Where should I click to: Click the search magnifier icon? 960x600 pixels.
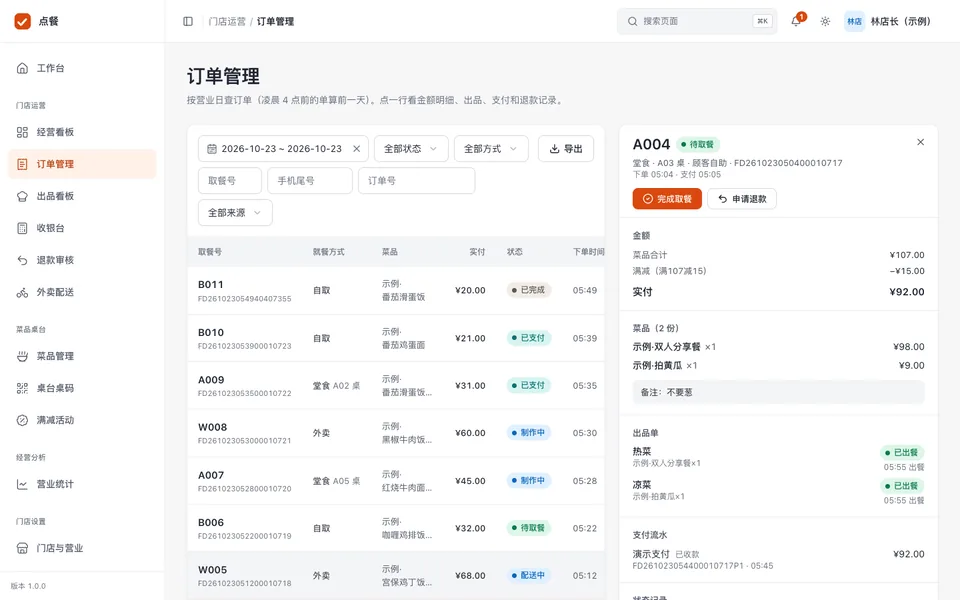coord(632,21)
